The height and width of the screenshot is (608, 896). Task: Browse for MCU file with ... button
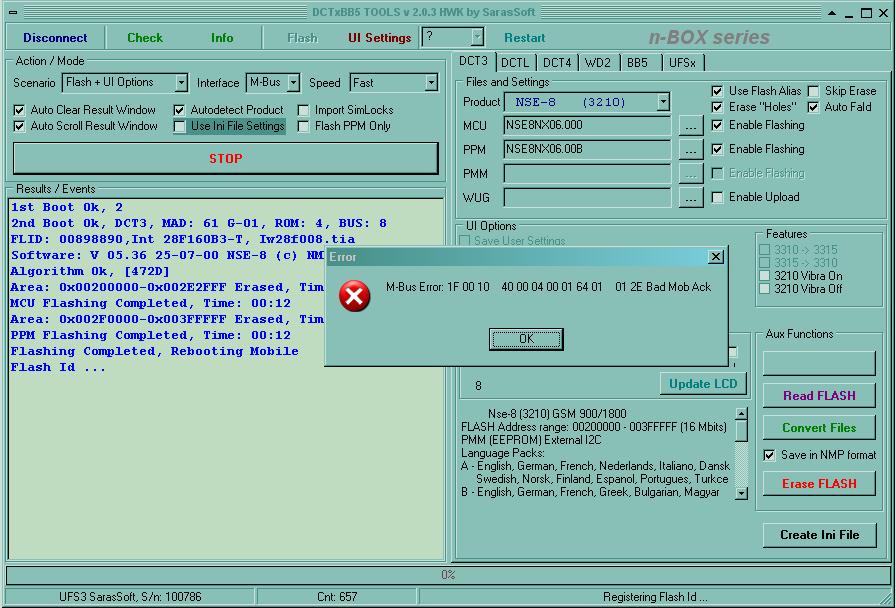[x=691, y=126]
